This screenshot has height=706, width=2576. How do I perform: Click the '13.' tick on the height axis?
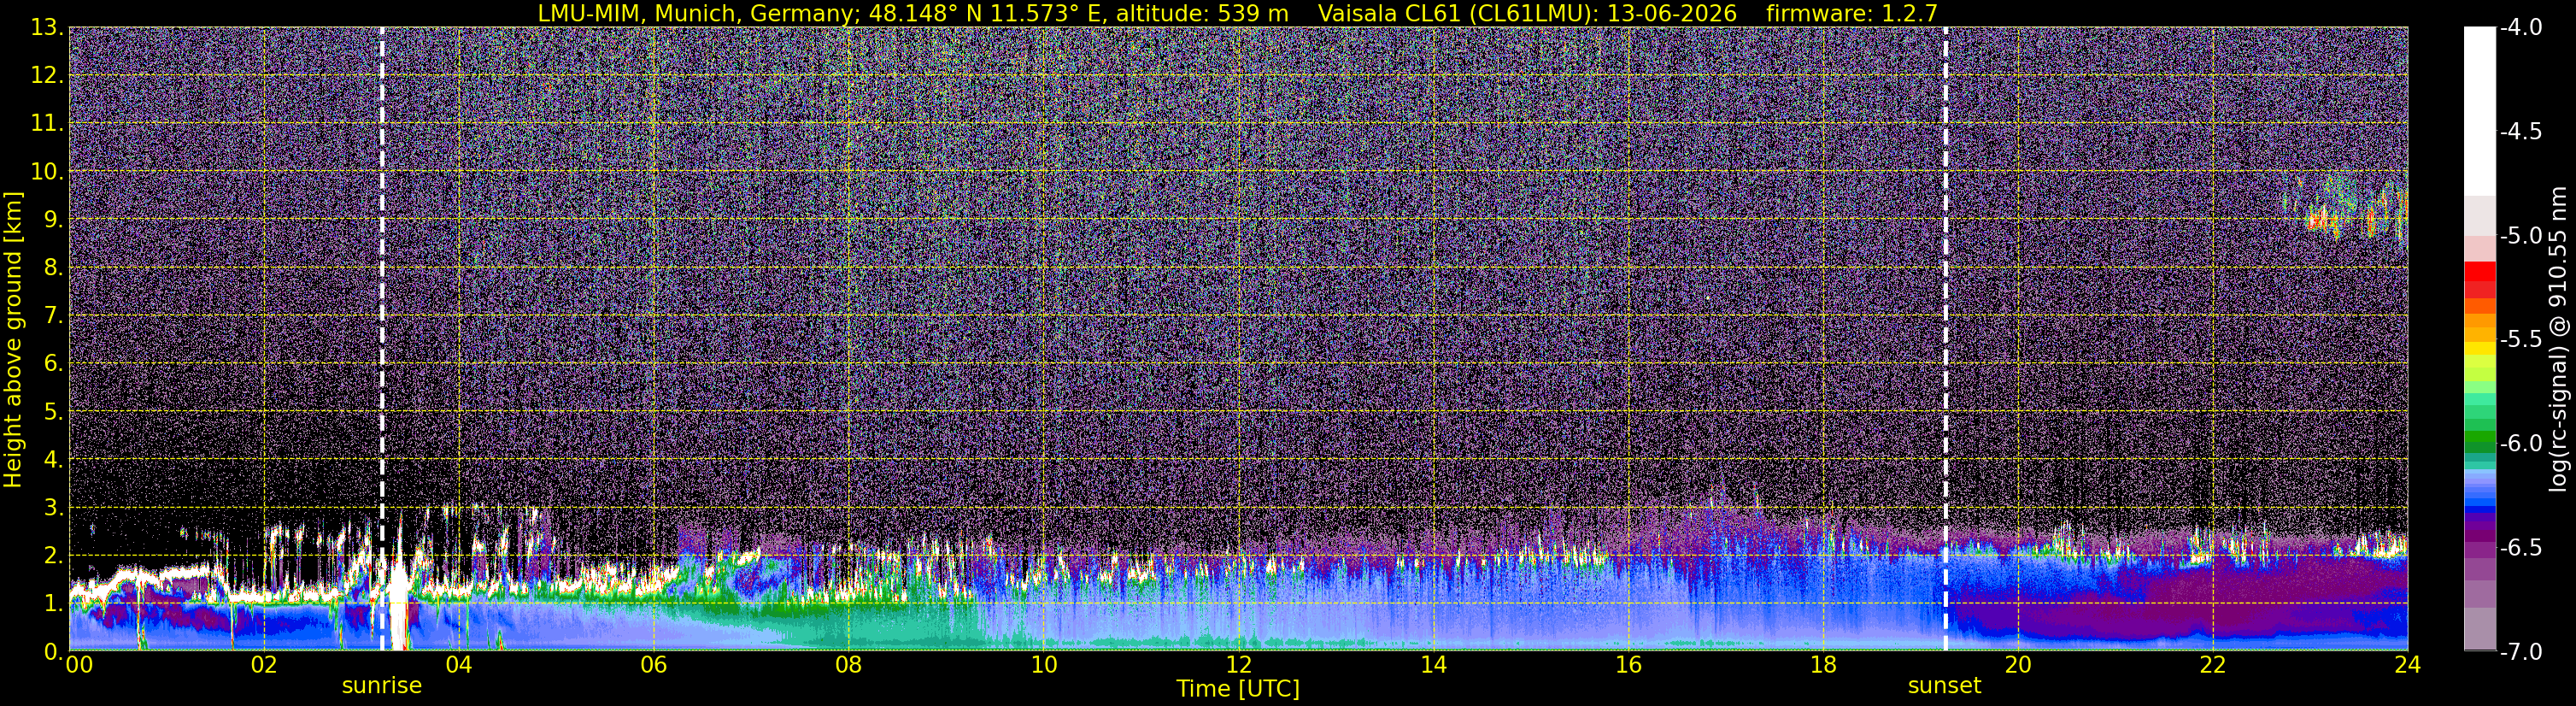coord(47,28)
